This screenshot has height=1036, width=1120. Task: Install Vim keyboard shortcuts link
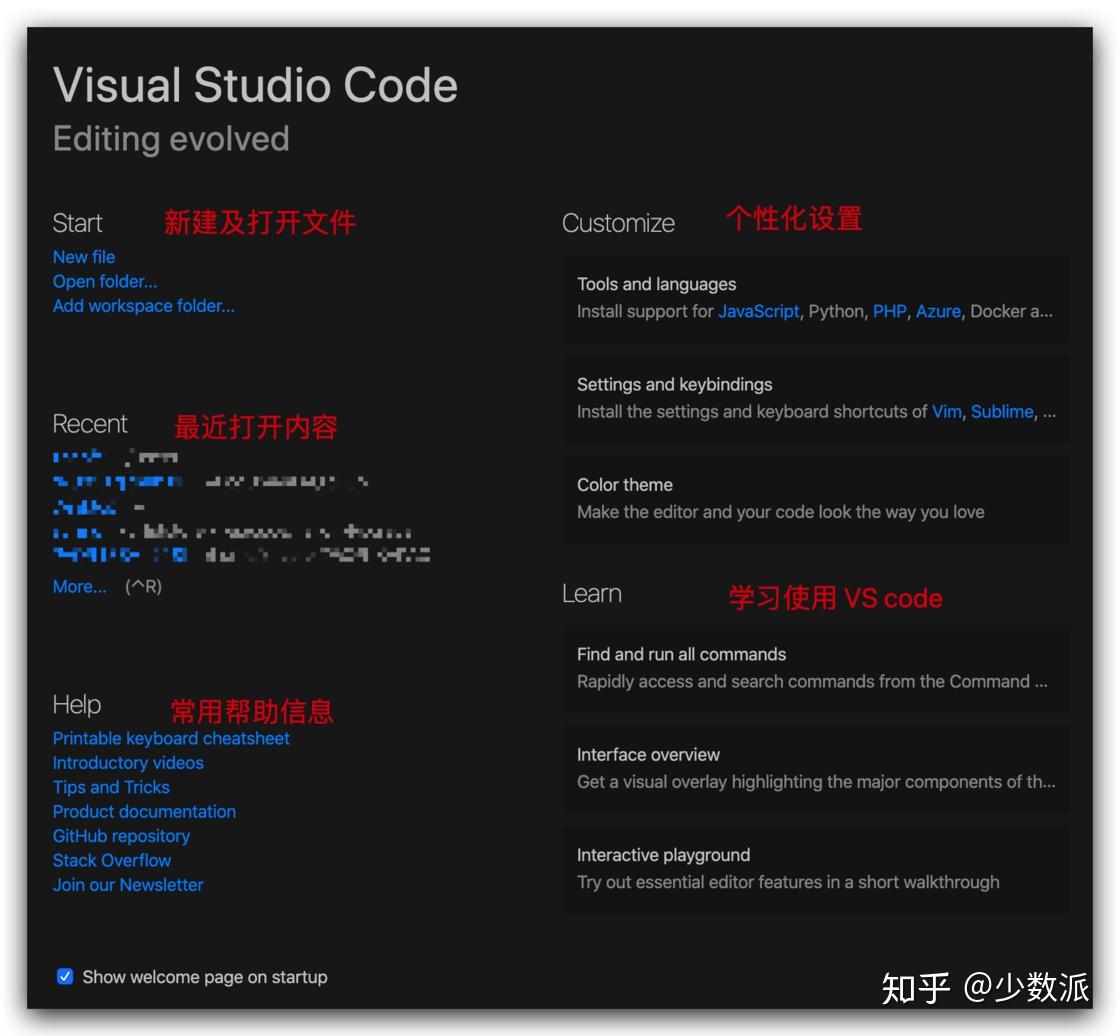click(946, 412)
